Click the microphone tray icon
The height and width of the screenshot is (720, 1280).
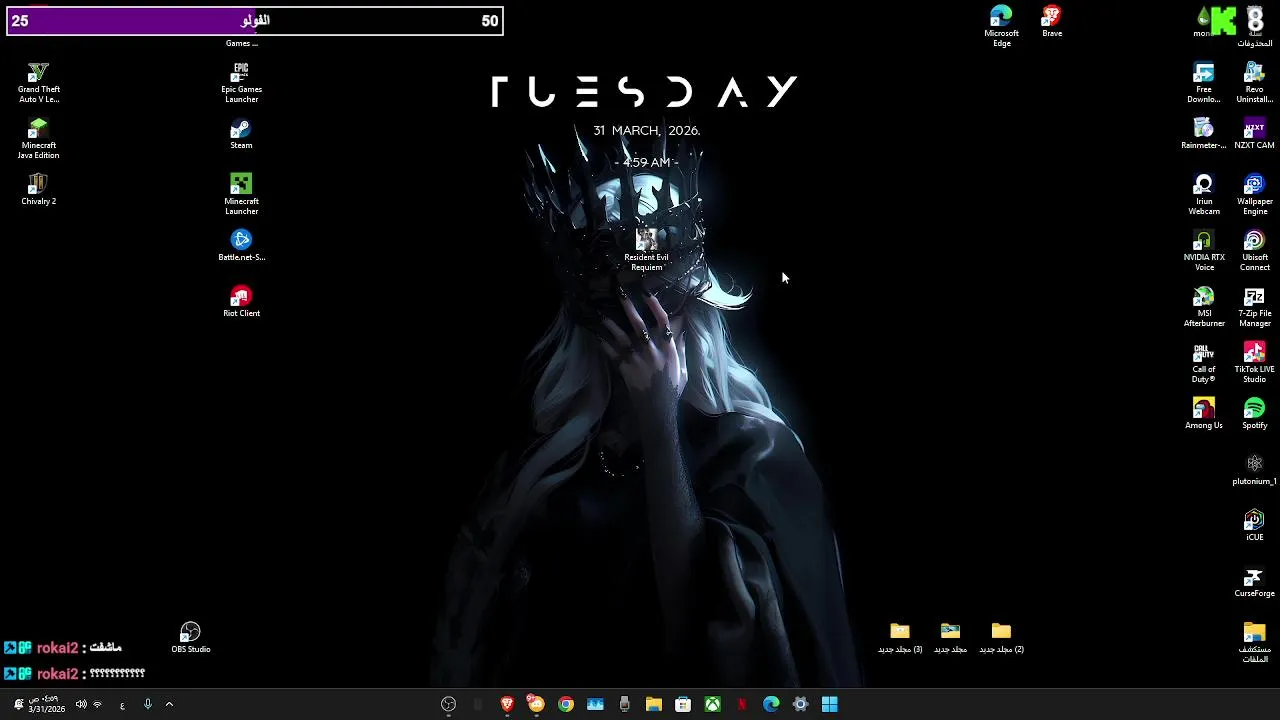[x=147, y=704]
